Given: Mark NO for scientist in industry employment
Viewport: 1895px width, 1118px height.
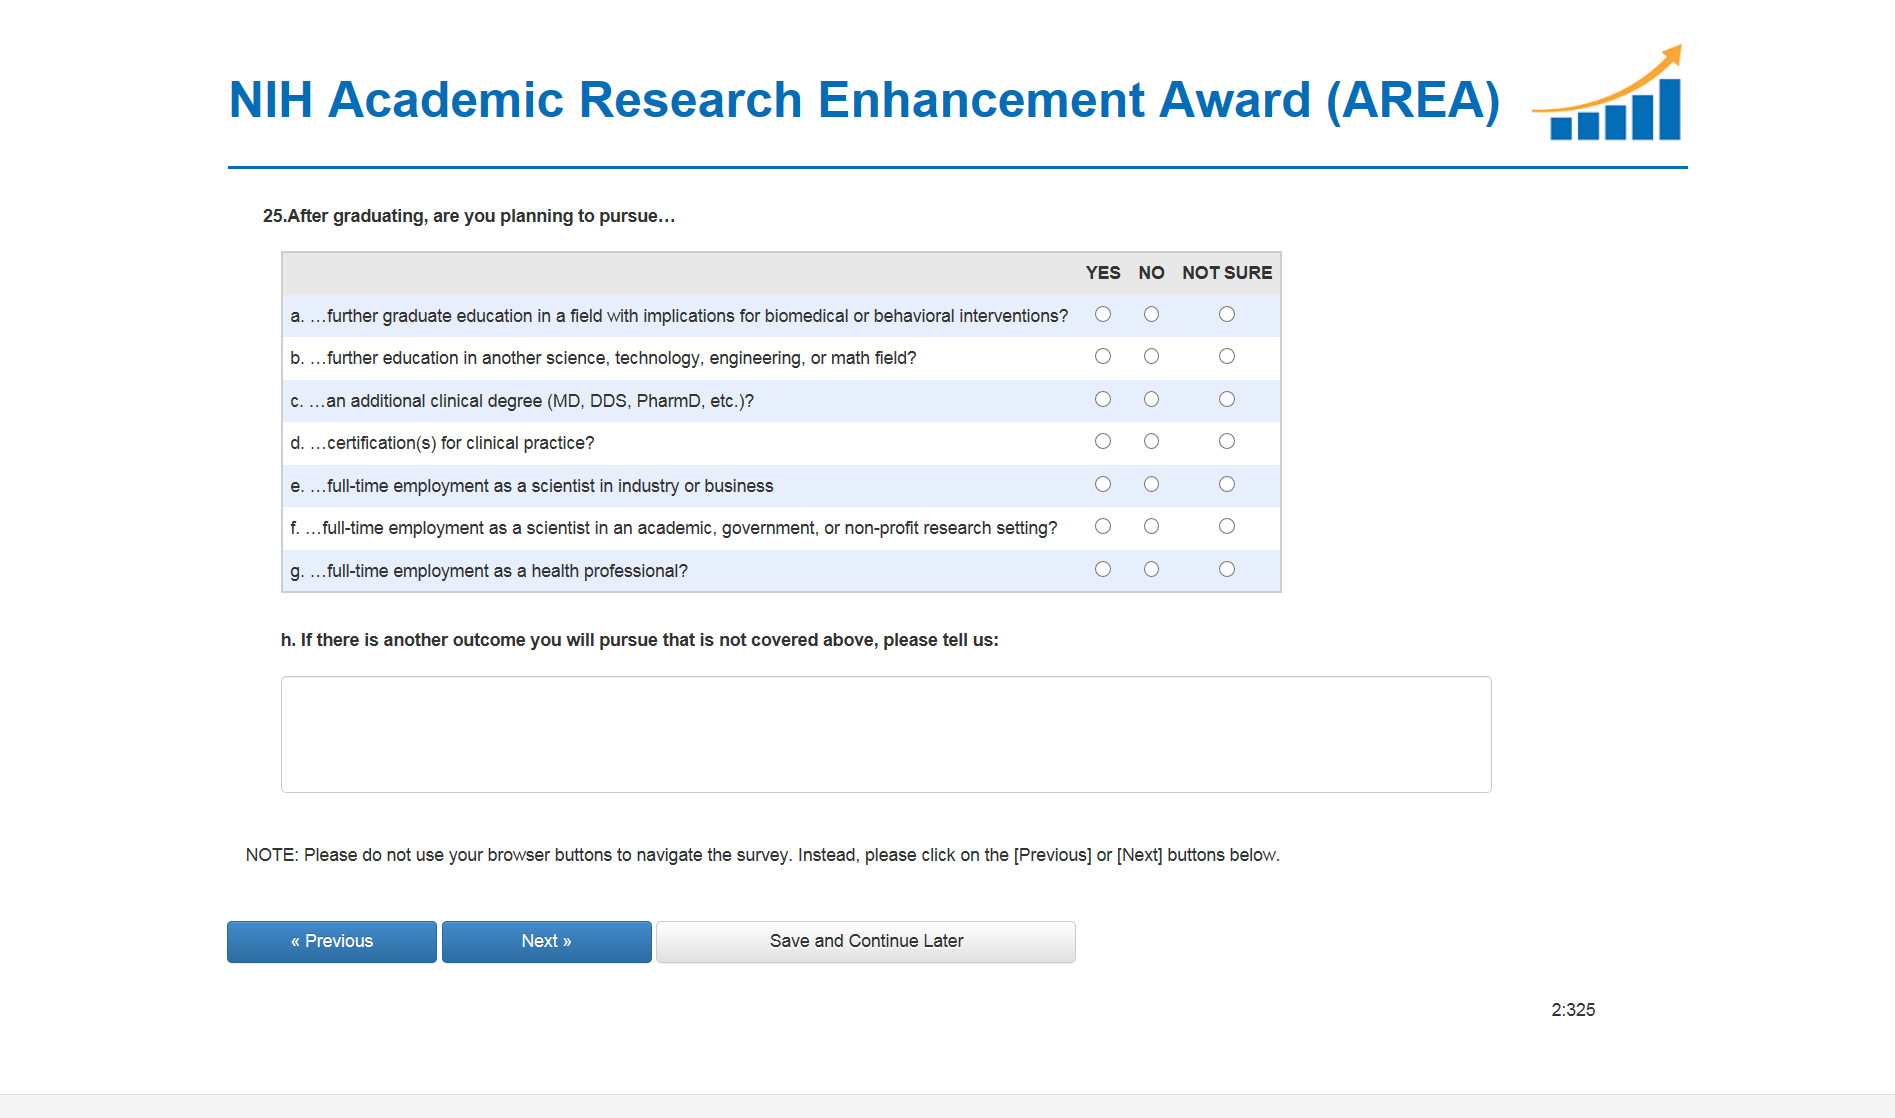Looking at the screenshot, I should (x=1152, y=485).
